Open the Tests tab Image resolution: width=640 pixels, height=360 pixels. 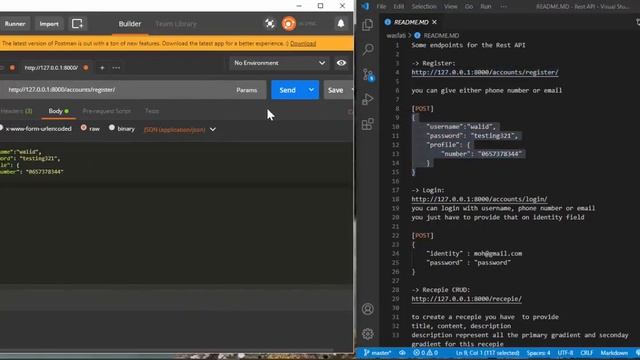(152, 111)
